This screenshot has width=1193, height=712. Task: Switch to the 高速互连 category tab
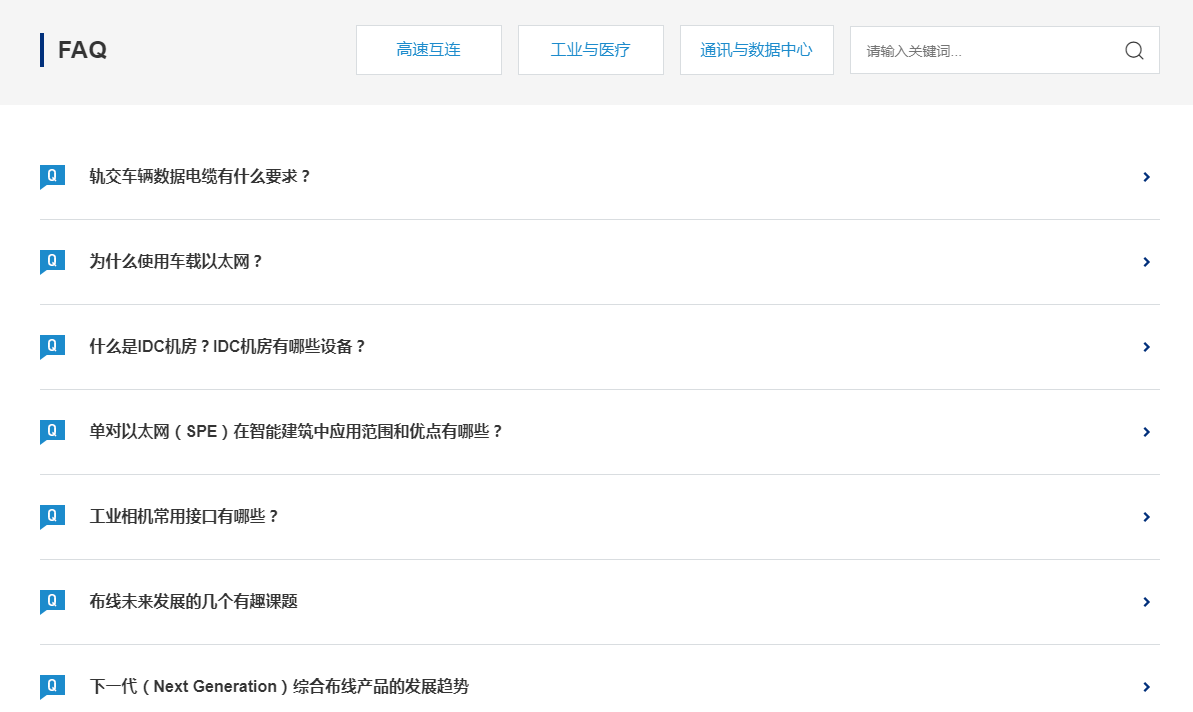(428, 50)
